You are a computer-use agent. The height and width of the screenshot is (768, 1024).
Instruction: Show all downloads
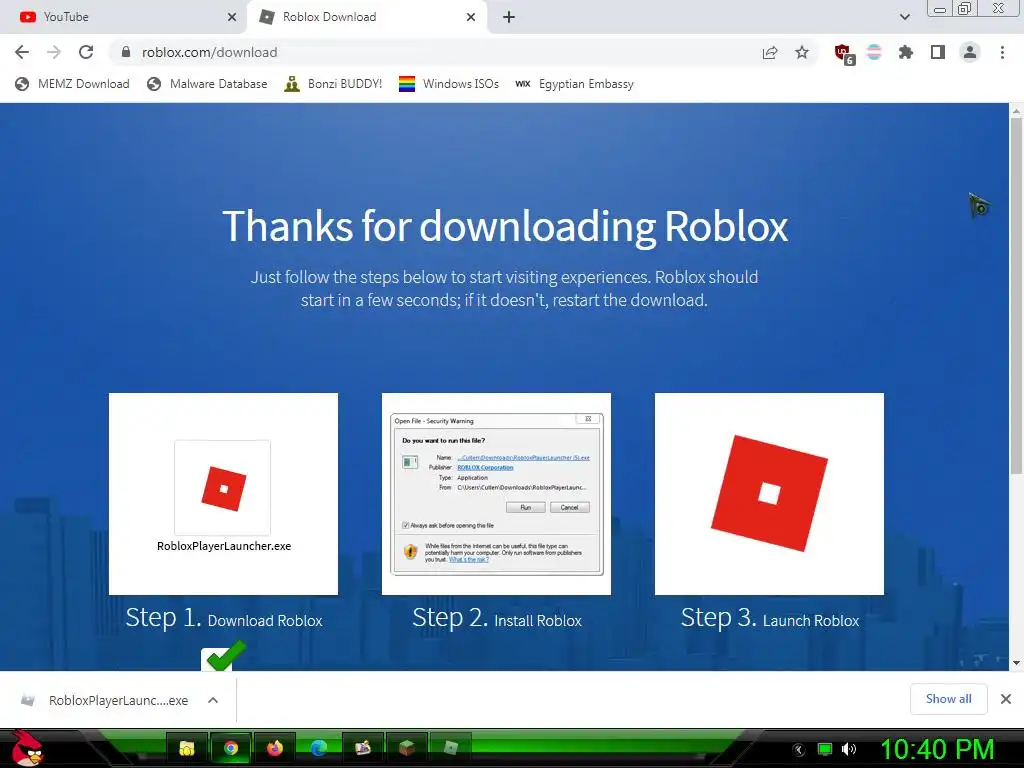click(948, 699)
